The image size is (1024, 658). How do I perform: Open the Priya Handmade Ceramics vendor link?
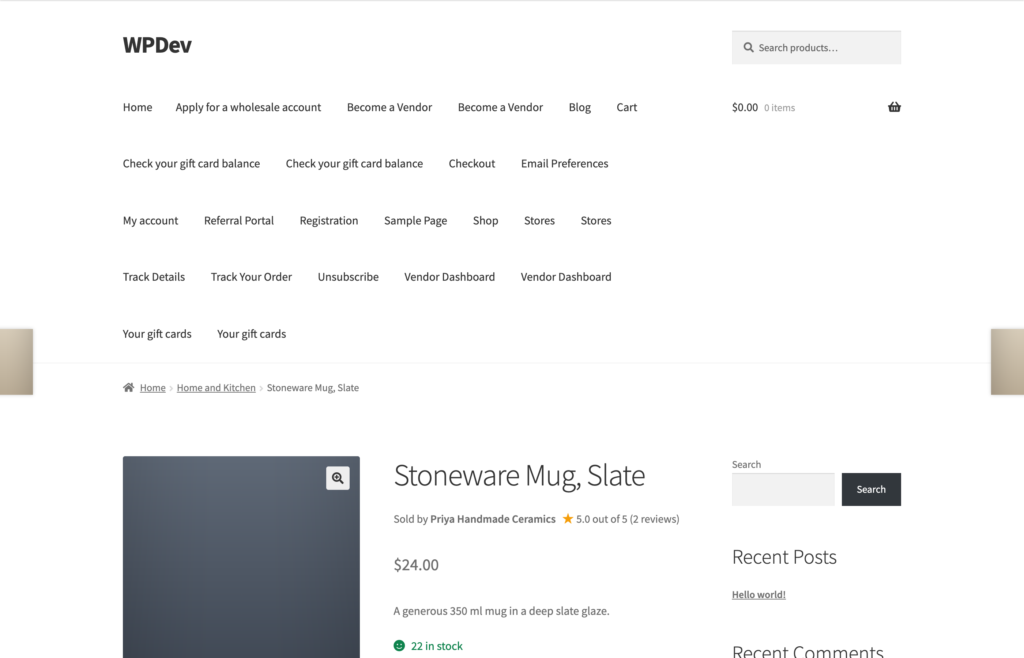492,519
